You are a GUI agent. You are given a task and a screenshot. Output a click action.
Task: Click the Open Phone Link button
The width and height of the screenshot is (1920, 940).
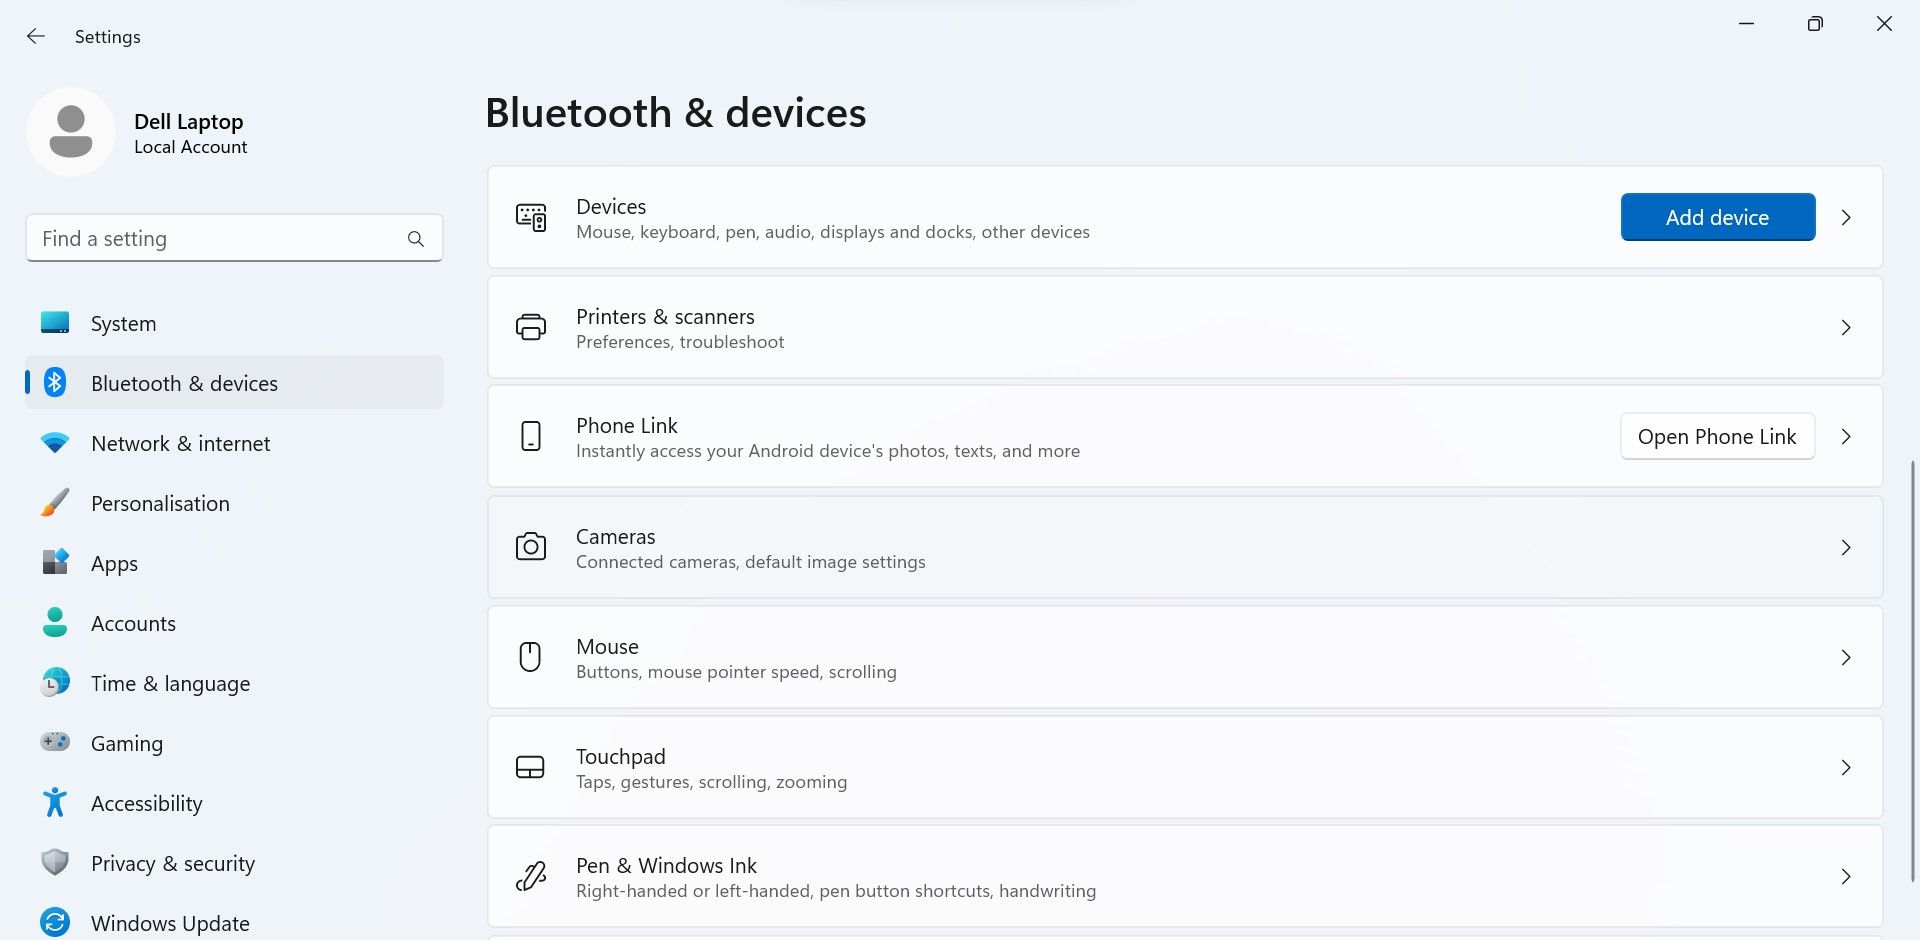1717,436
